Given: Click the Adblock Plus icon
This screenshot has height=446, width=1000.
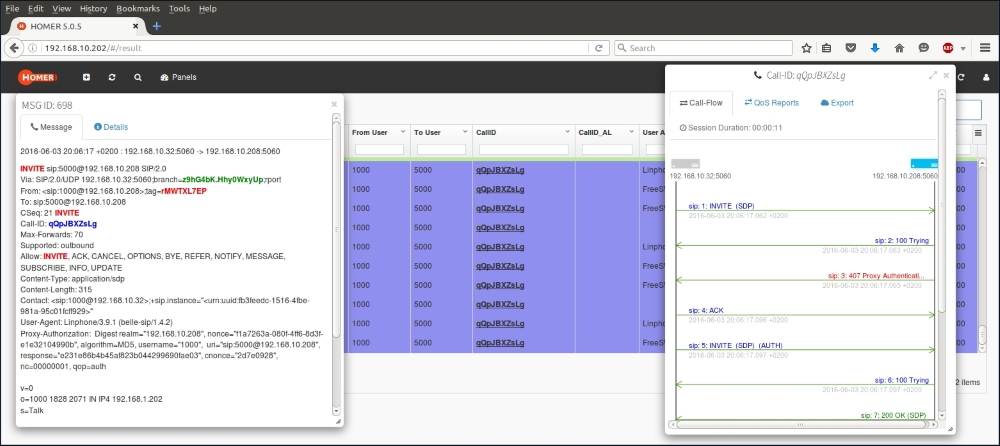Looking at the screenshot, I should tap(948, 48).
